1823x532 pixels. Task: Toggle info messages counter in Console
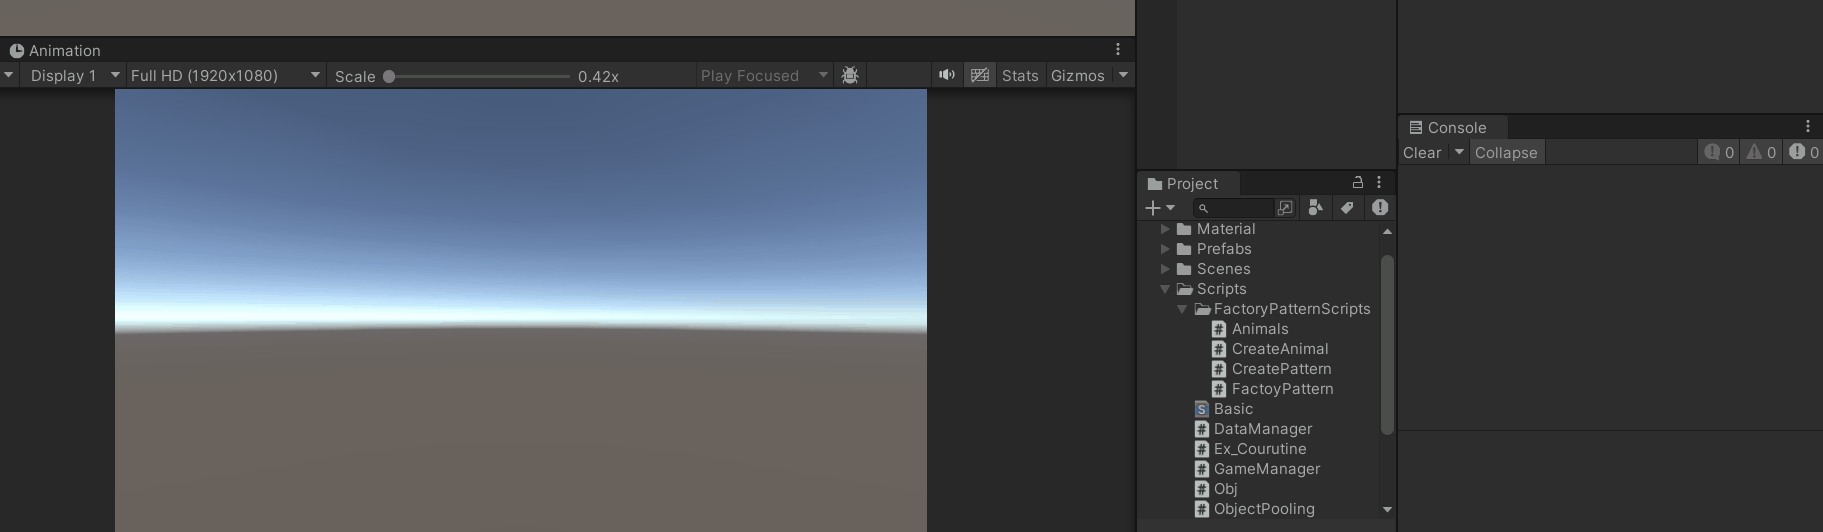pos(1720,152)
